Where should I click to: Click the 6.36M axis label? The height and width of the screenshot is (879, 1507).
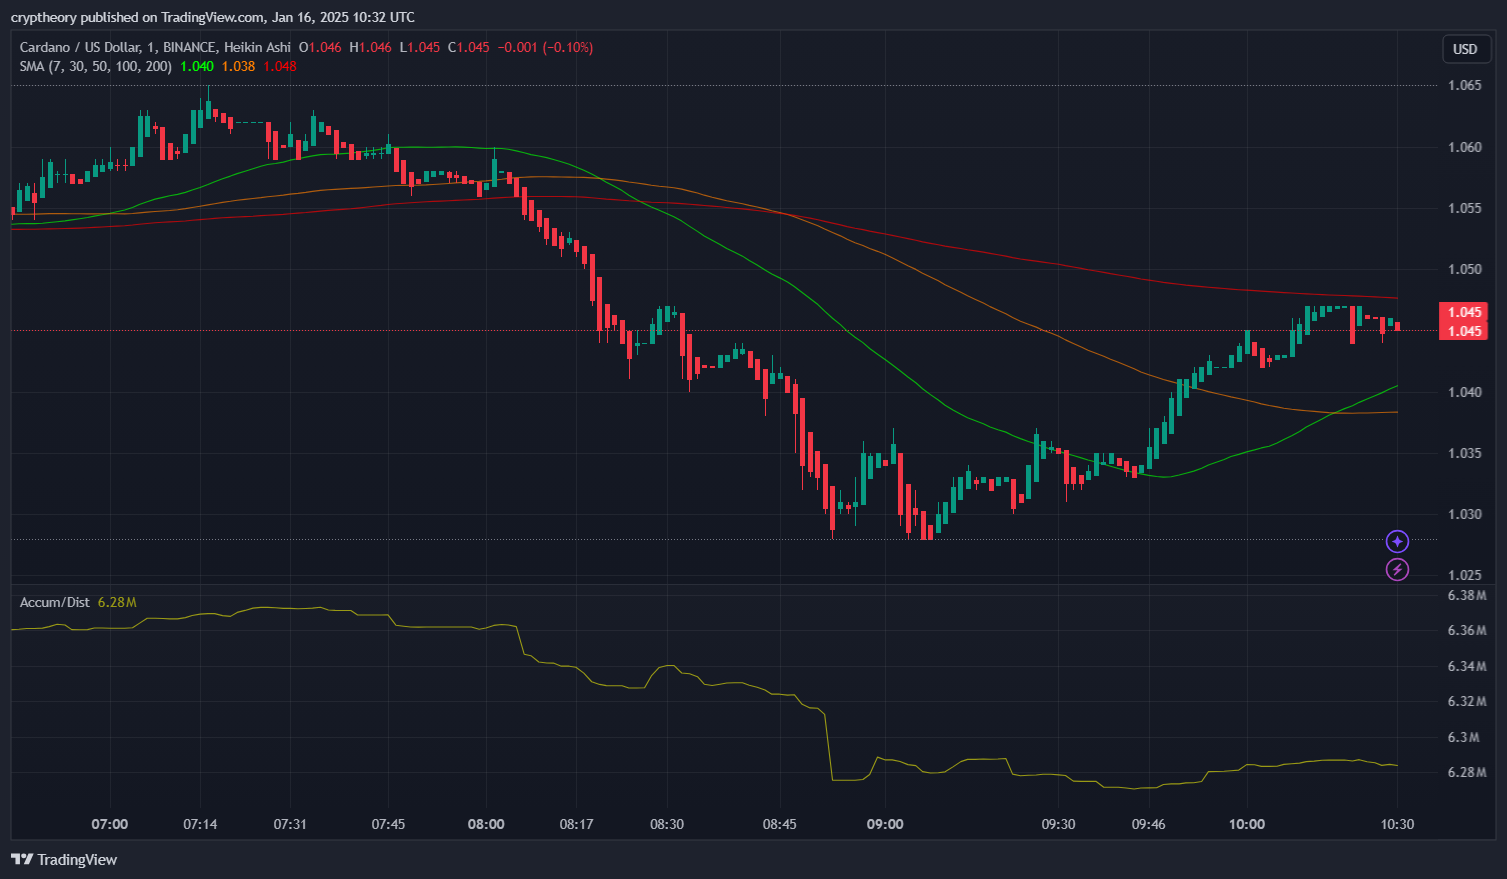coord(1467,630)
